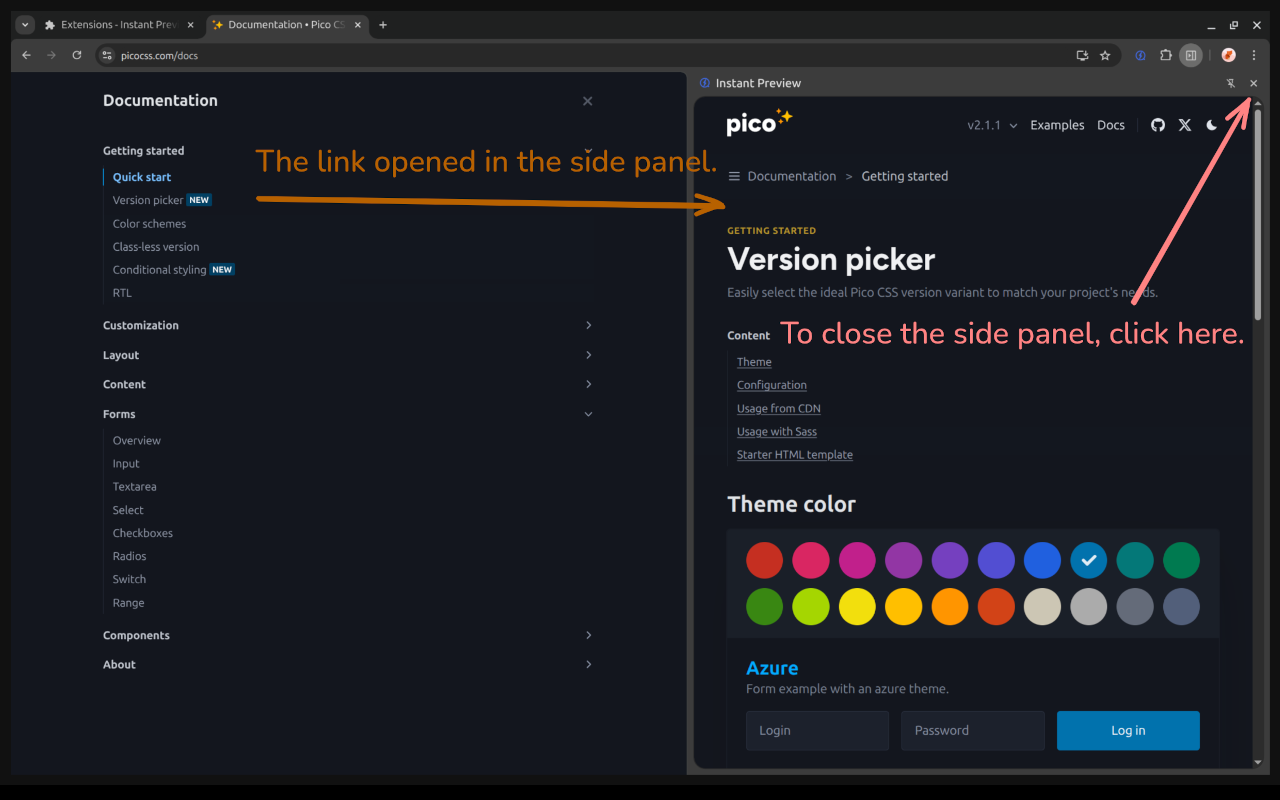Open the Extensions puzzle menu
This screenshot has height=800, width=1280.
[1165, 55]
